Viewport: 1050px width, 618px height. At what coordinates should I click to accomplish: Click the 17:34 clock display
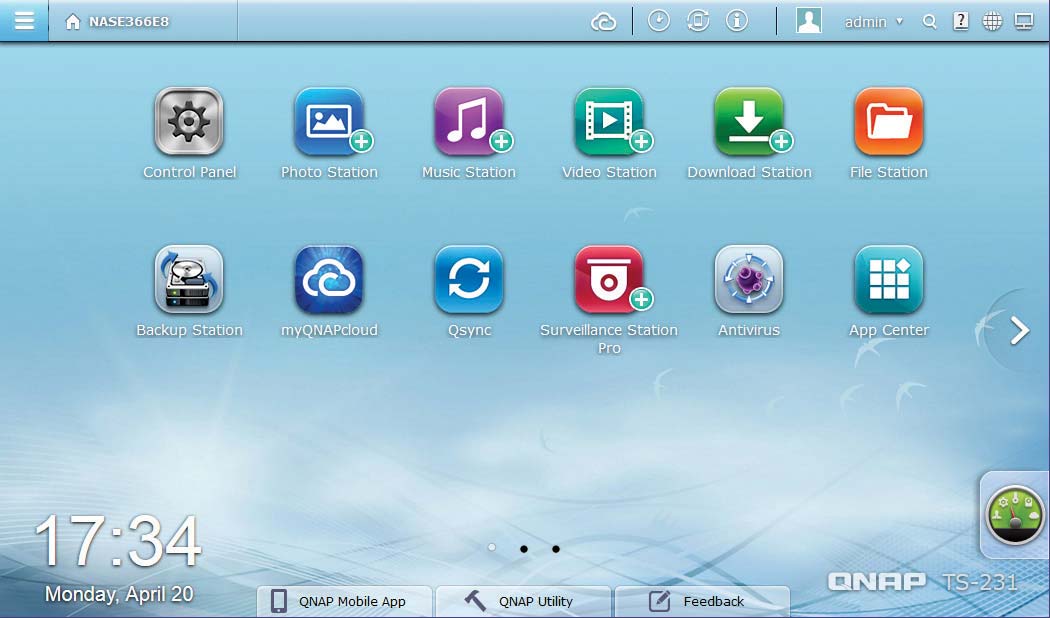pyautogui.click(x=118, y=541)
